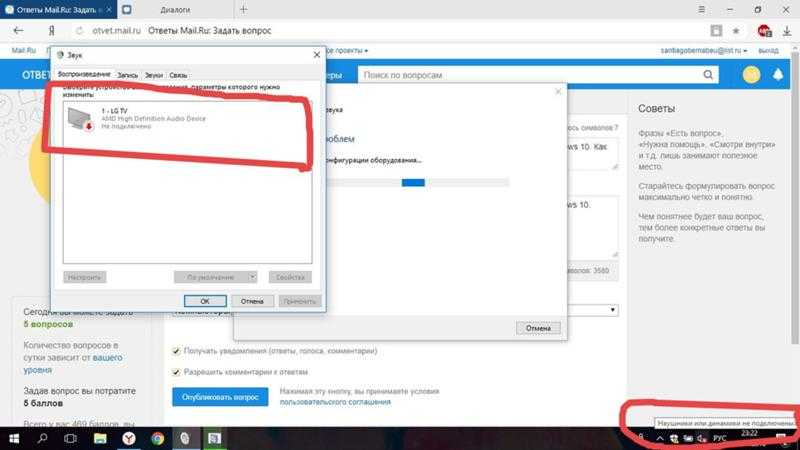Open the green troubleshooter taskbar item
The width and height of the screenshot is (800, 450).
tap(214, 438)
